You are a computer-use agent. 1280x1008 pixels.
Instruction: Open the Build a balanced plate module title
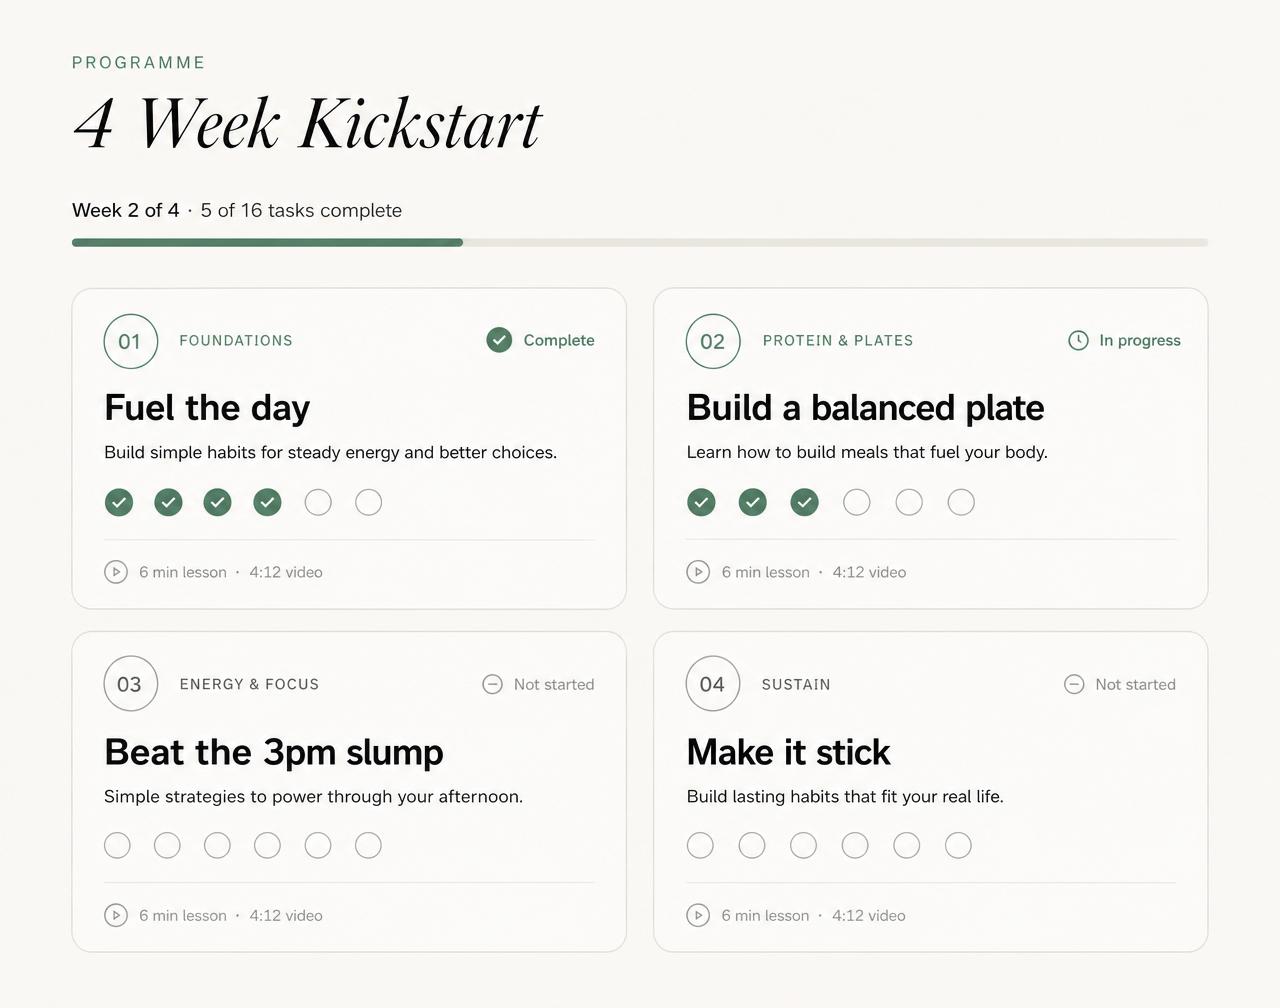click(x=865, y=408)
